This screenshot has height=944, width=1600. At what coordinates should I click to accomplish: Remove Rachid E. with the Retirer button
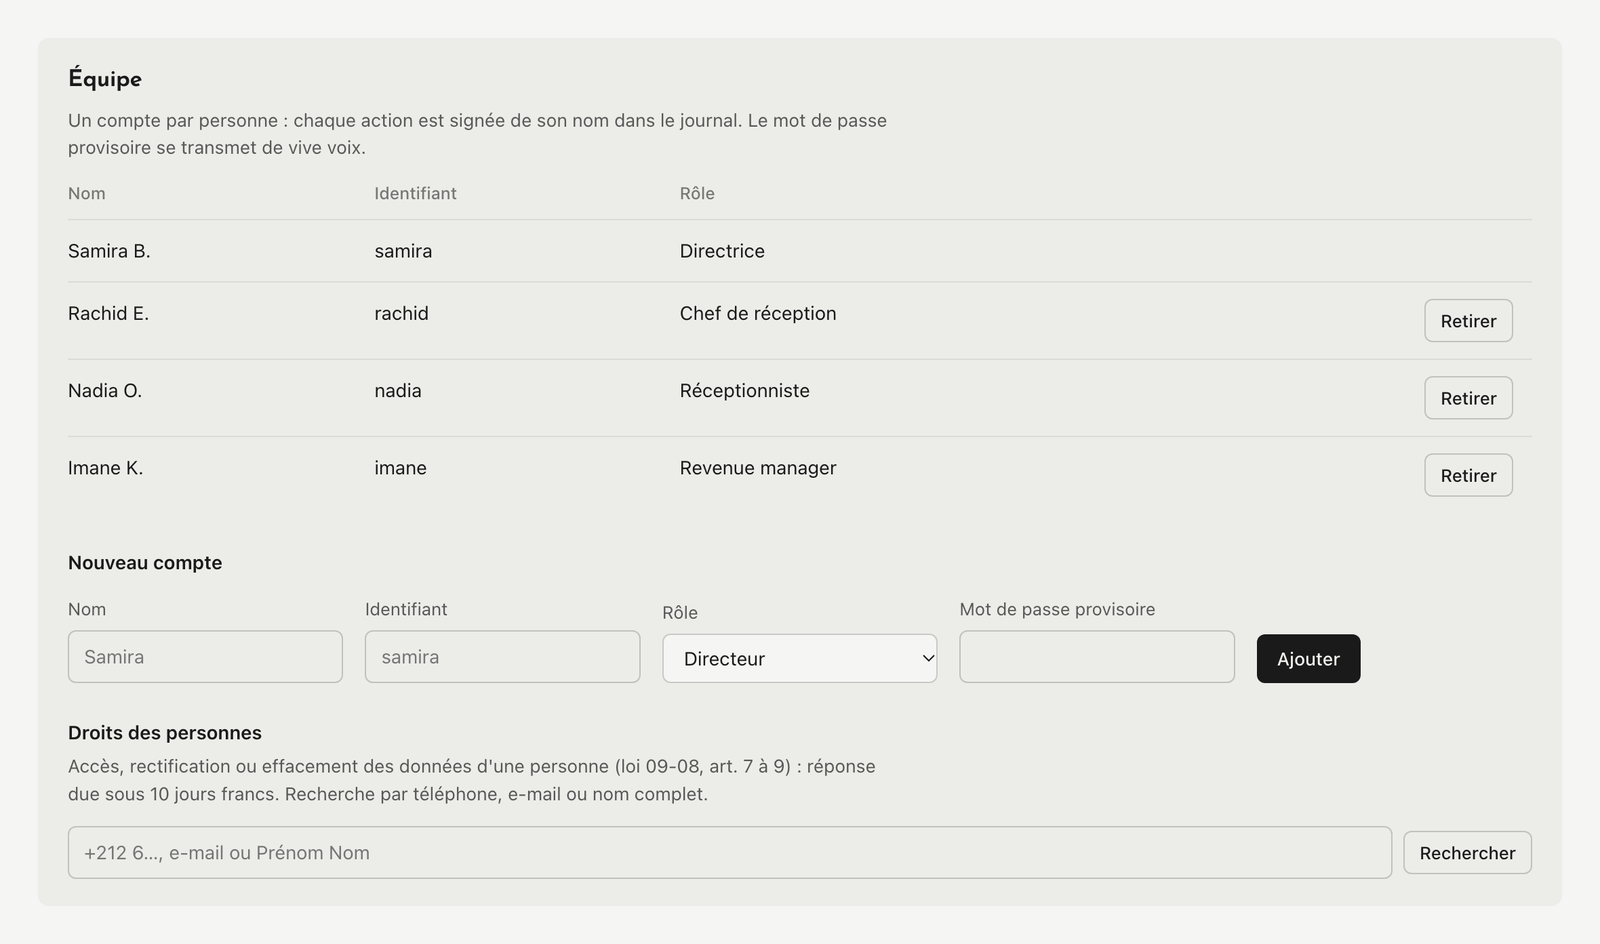[x=1468, y=321]
